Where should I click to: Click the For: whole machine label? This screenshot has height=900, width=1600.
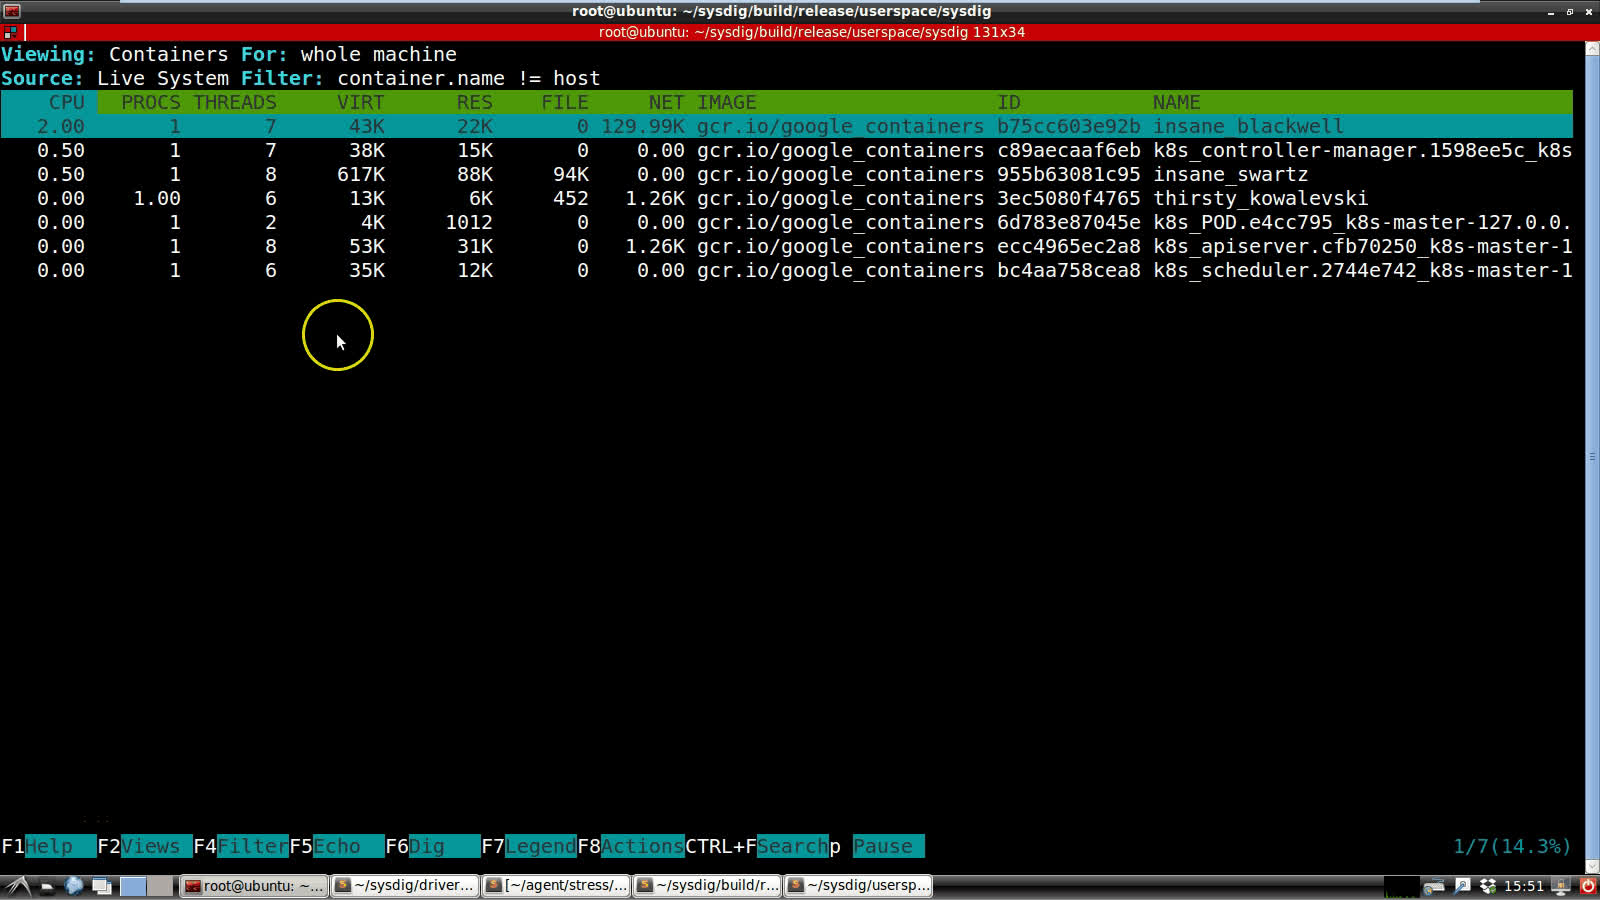(x=349, y=54)
